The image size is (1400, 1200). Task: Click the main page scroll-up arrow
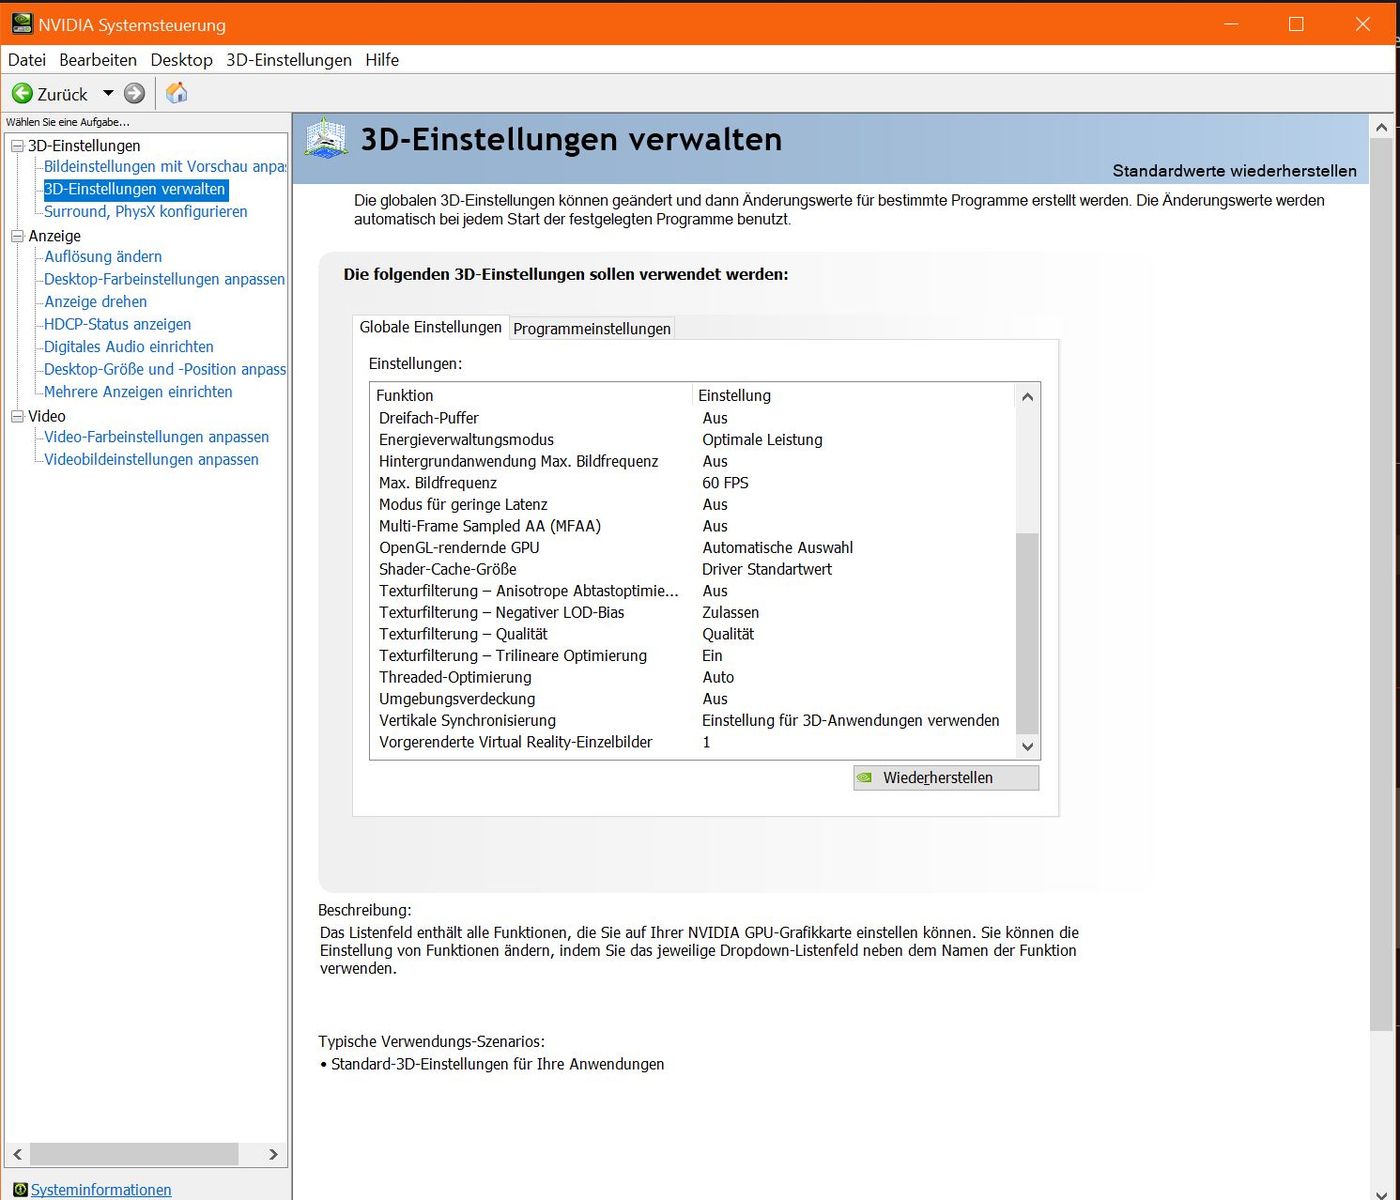coord(1381,127)
